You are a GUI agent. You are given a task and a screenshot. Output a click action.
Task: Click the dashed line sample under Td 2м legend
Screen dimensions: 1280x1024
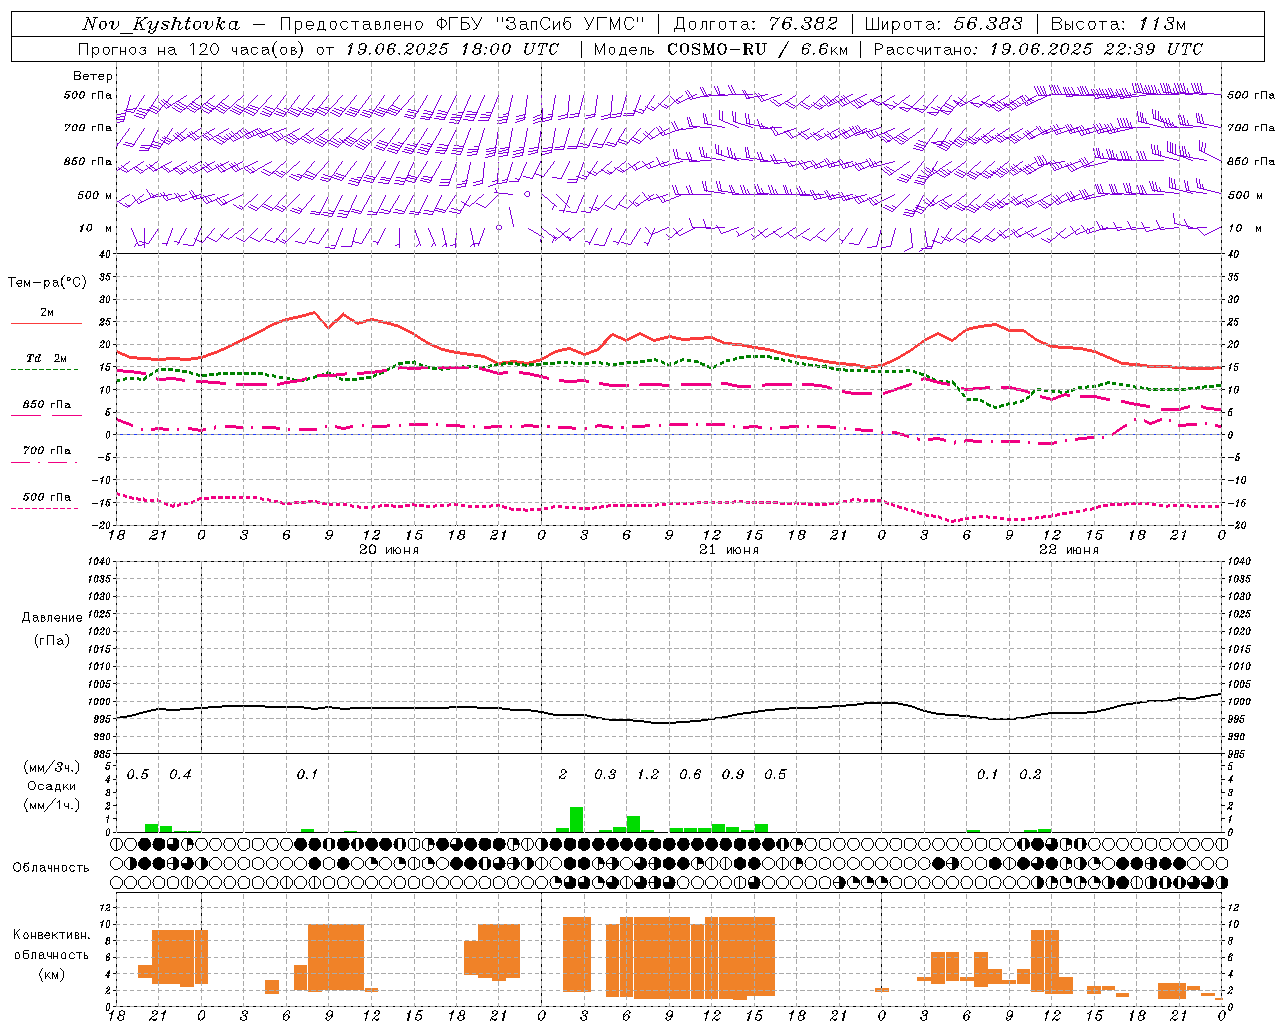(x=44, y=370)
